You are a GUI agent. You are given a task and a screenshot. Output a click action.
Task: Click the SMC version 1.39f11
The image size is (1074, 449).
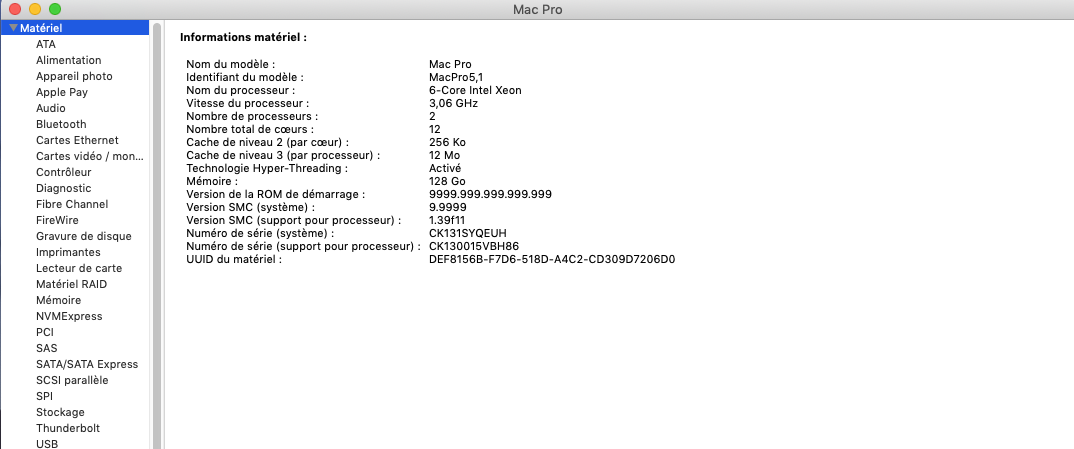pos(448,220)
